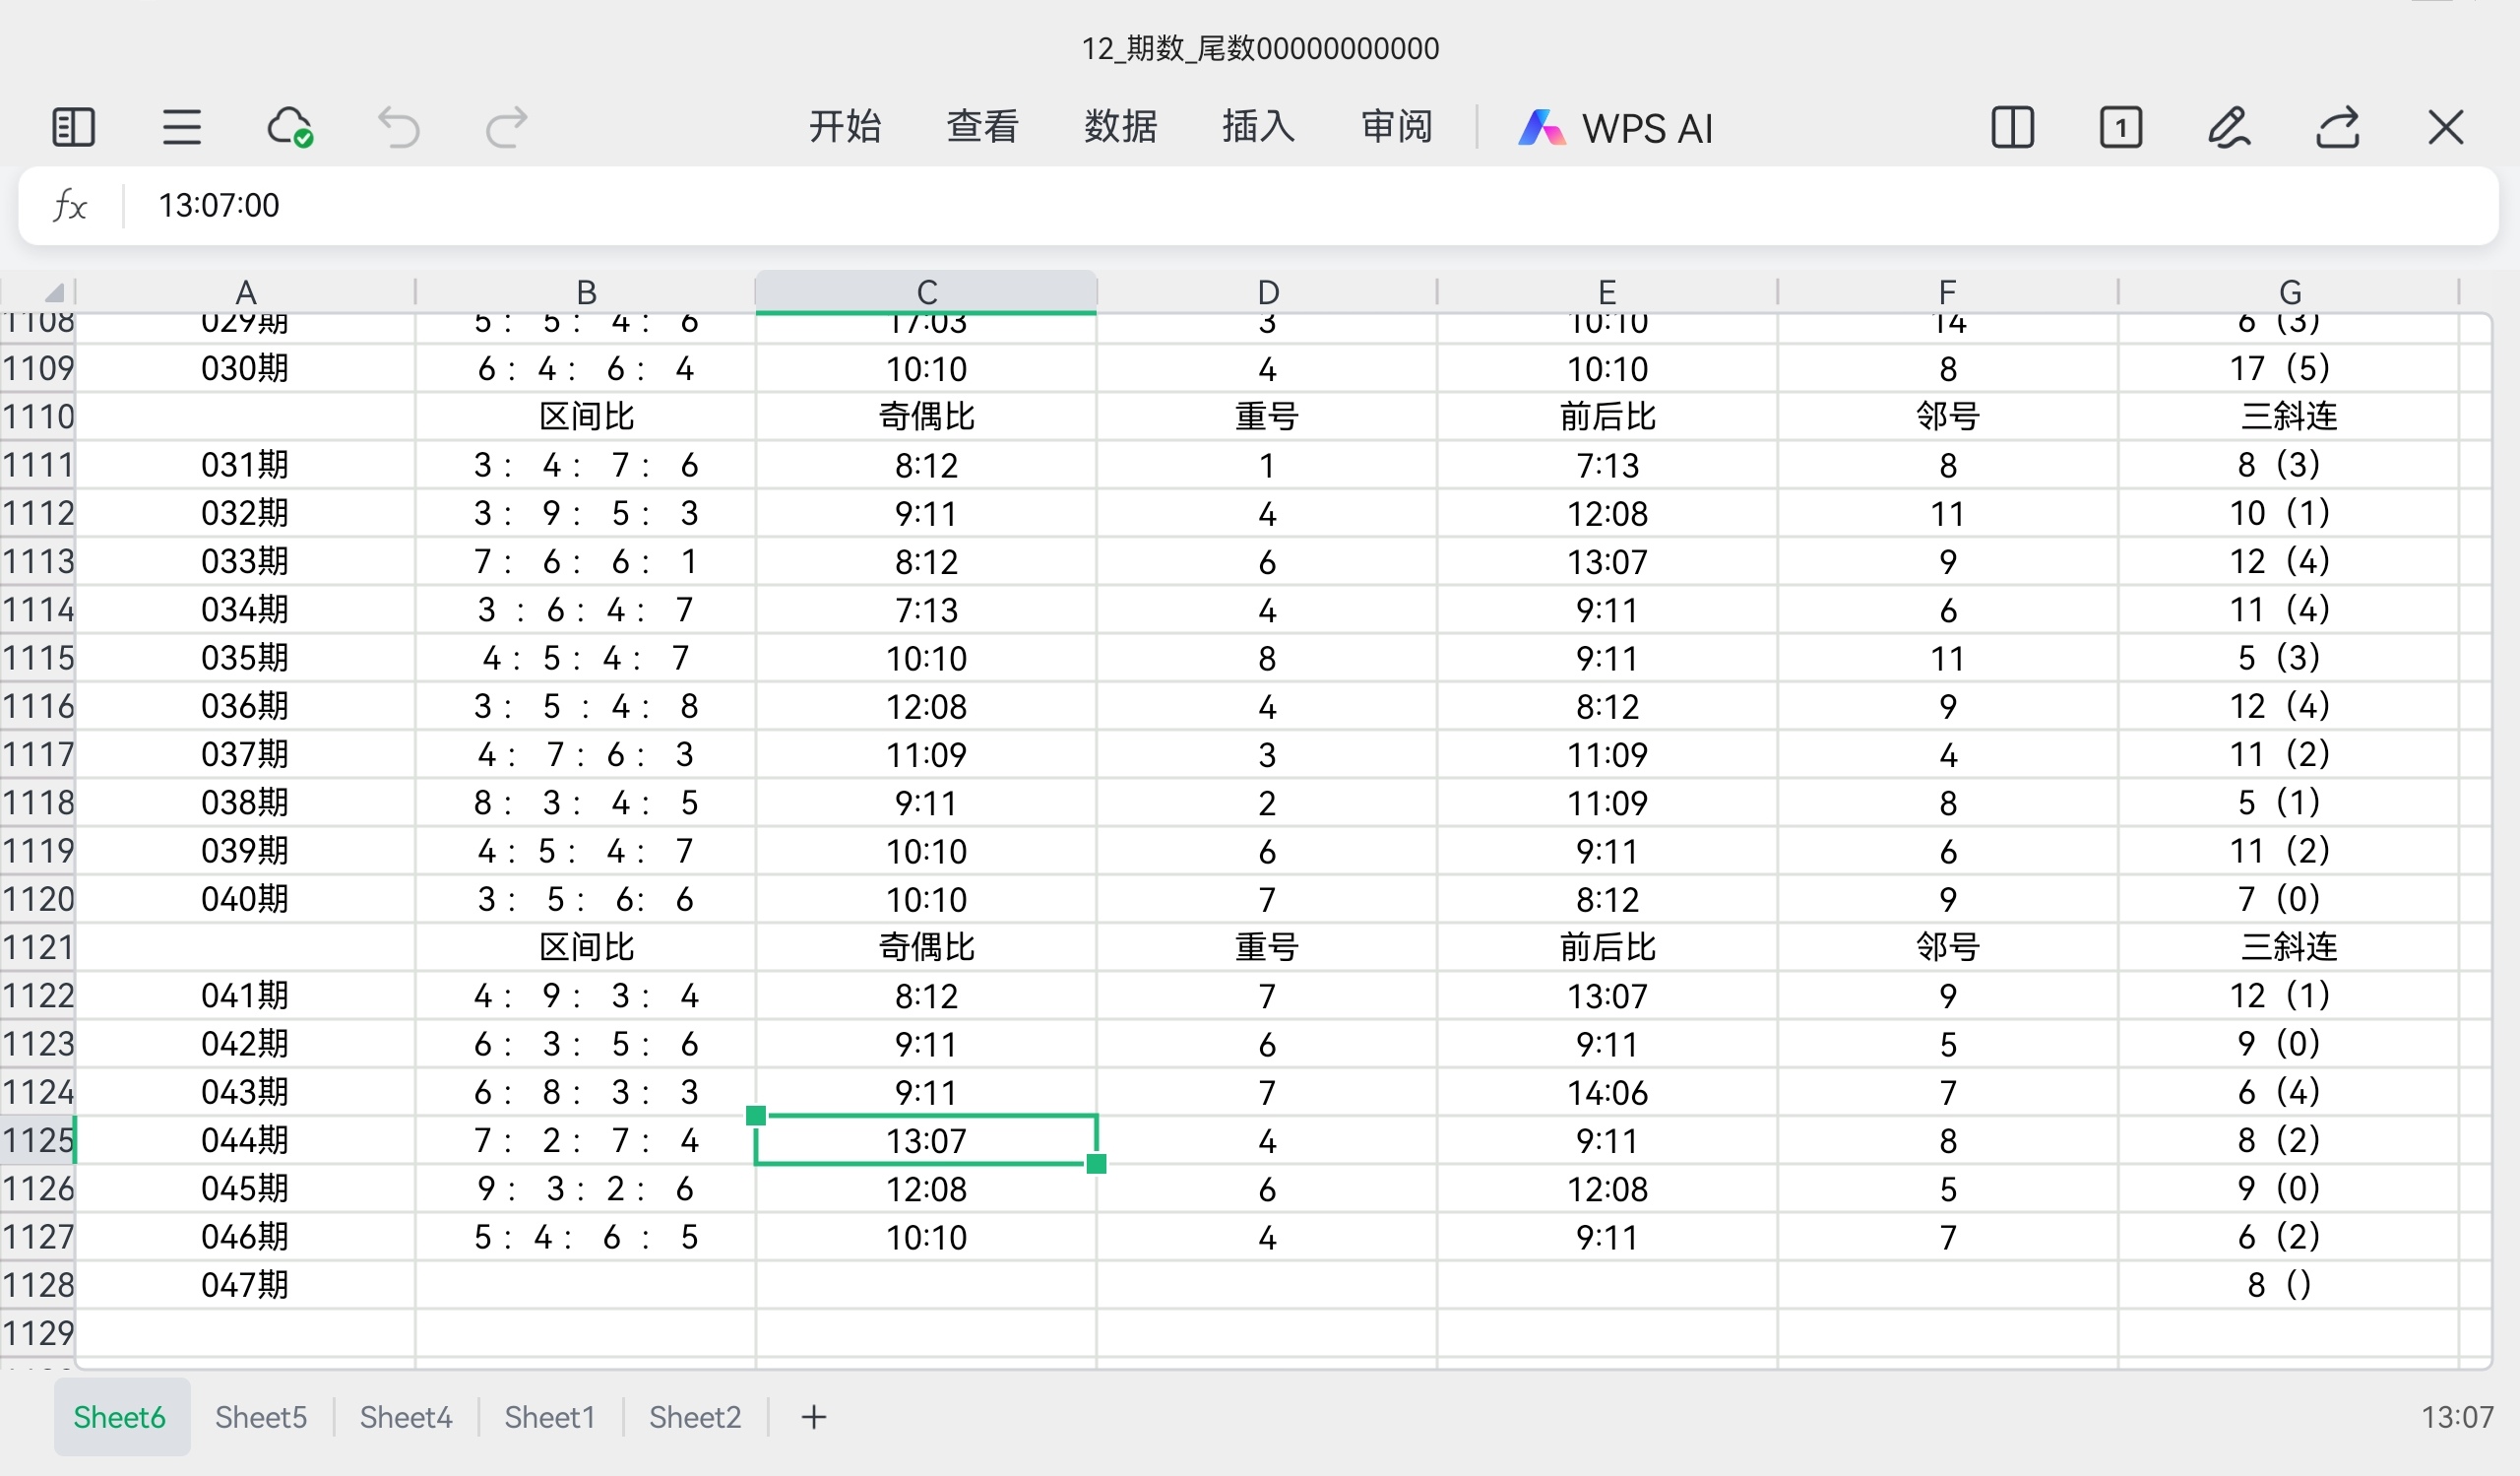
Task: Switch to Sheet2 tab
Action: pyautogui.click(x=695, y=1417)
